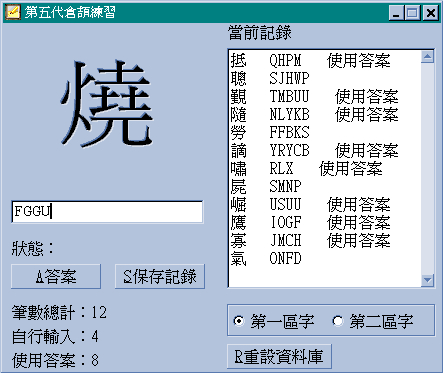443x373 pixels.
Task: Click the 筆數總計：12 counter
Action: [59, 313]
